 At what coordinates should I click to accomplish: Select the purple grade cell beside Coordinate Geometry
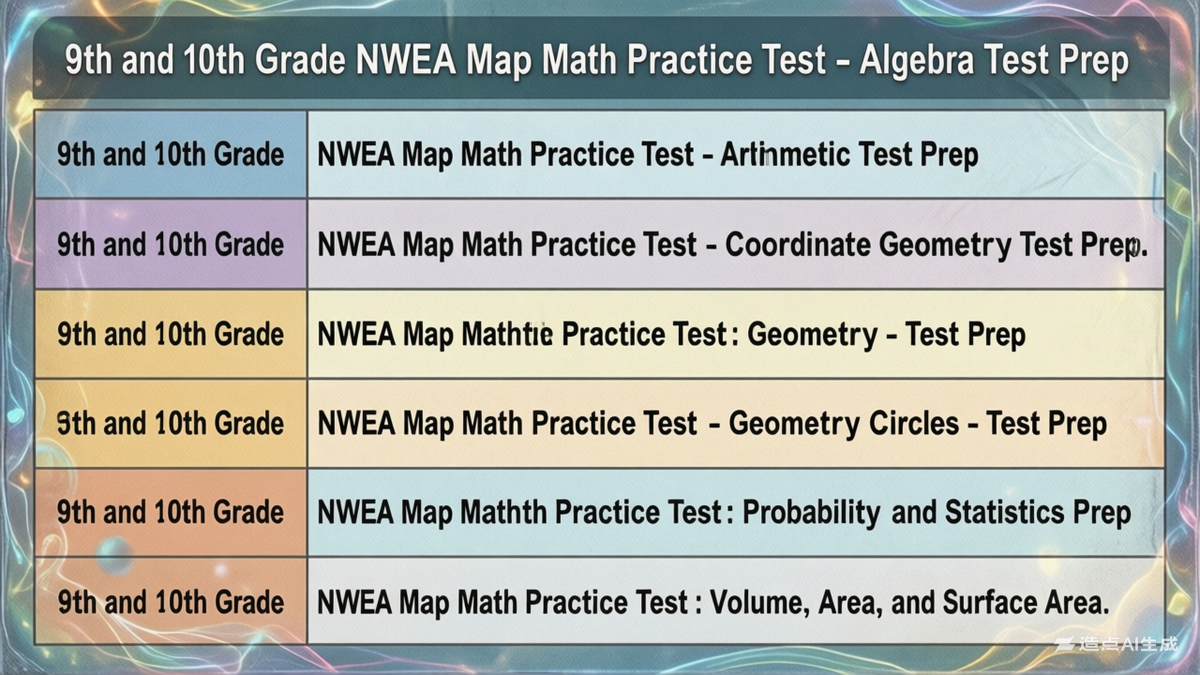171,245
